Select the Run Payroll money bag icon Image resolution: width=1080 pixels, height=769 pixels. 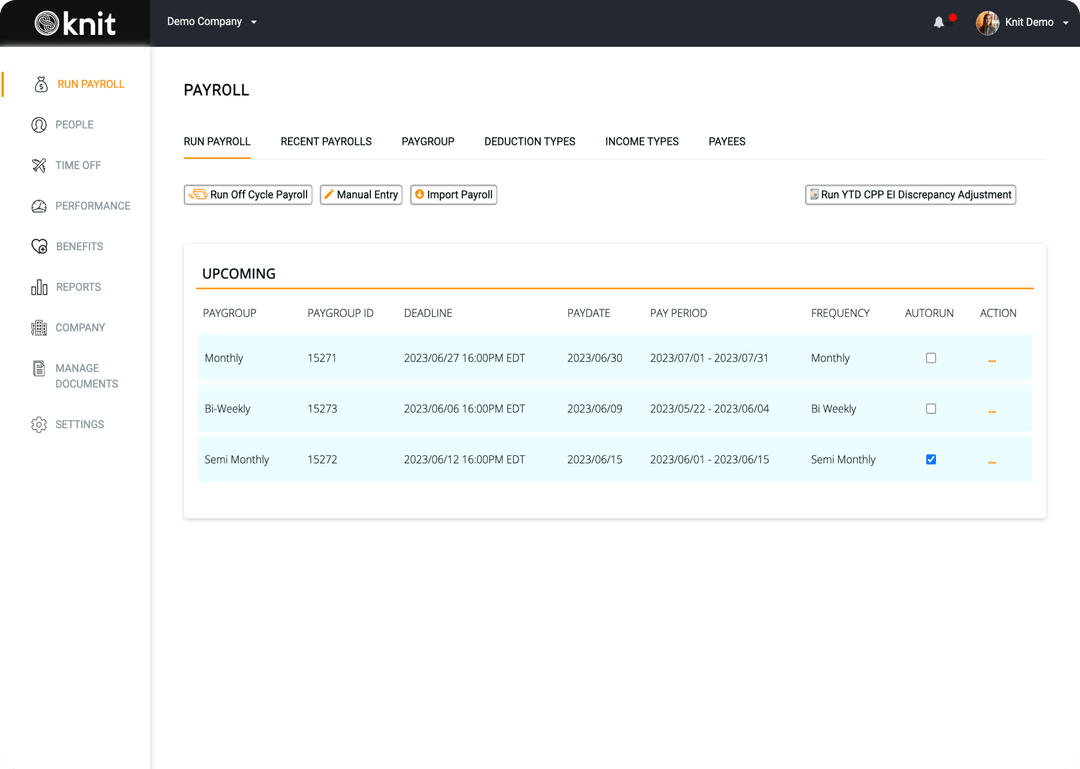pyautogui.click(x=40, y=84)
